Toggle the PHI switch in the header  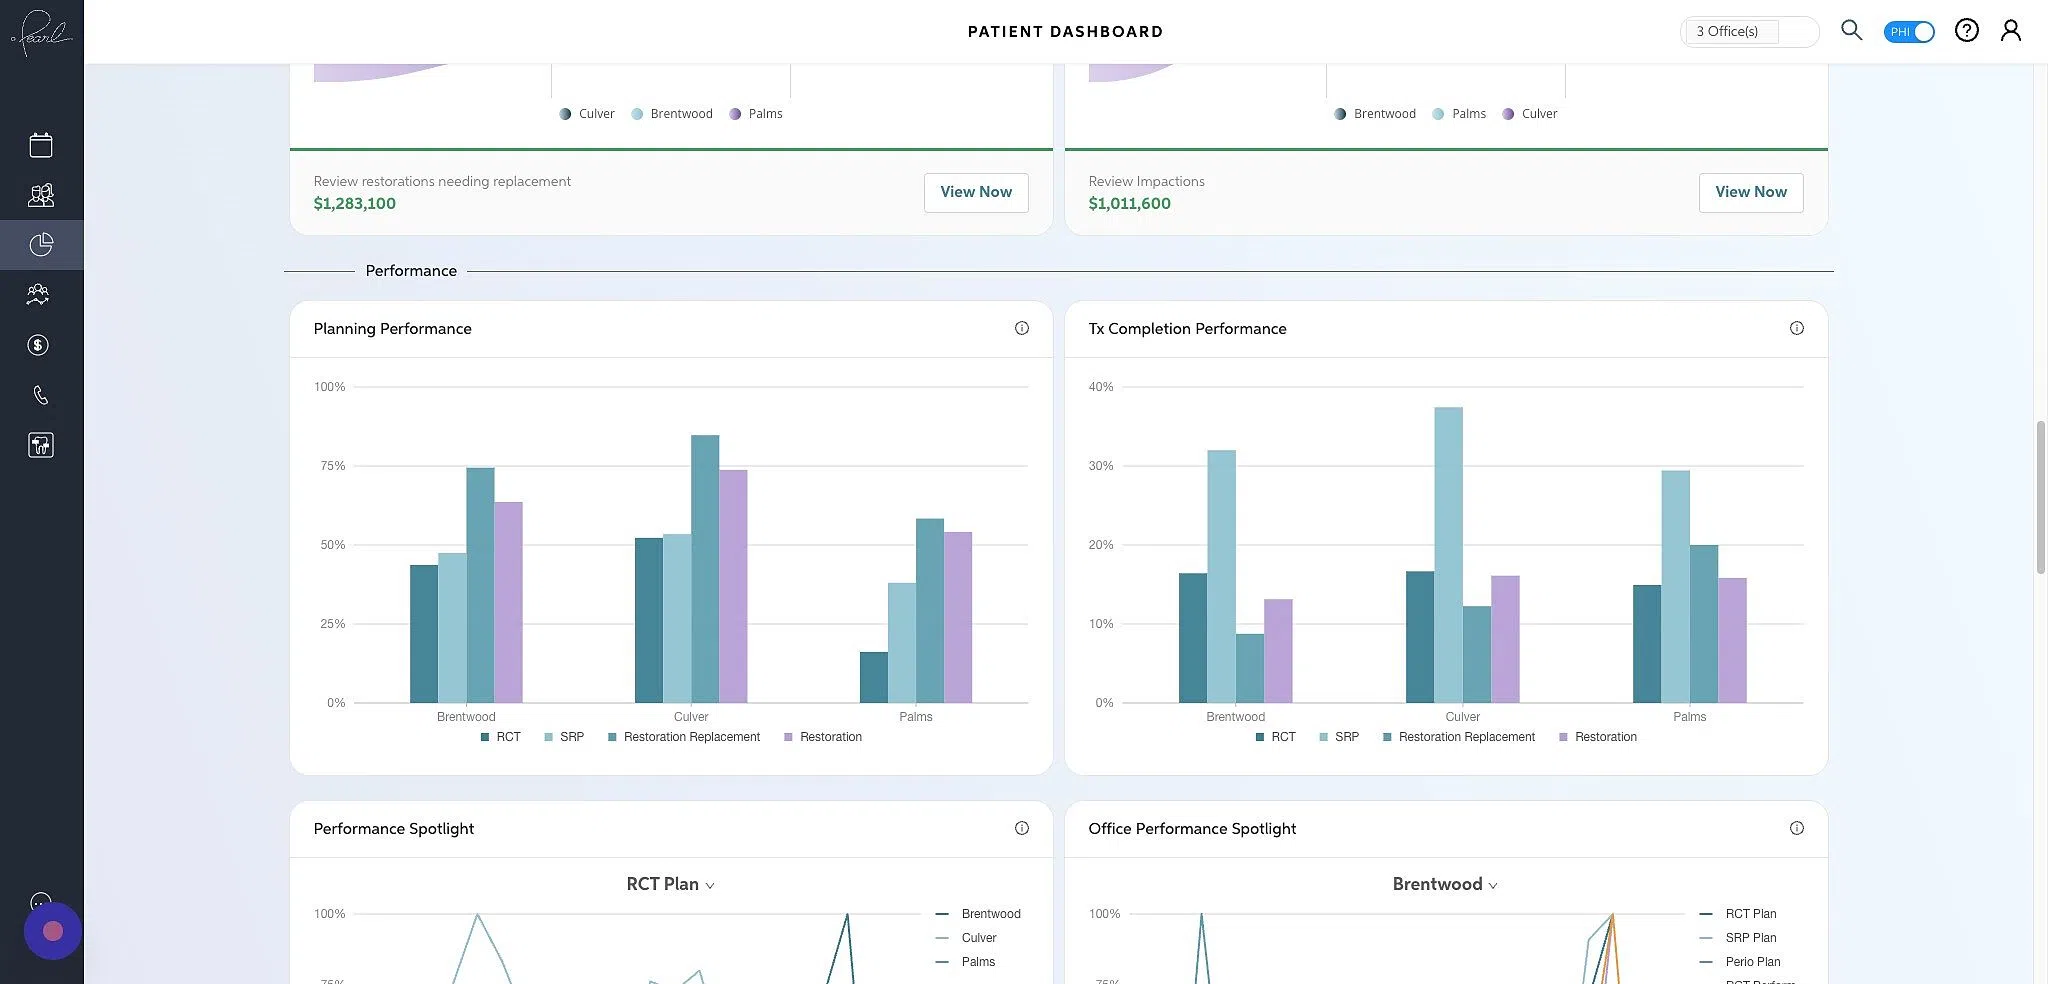point(1909,31)
